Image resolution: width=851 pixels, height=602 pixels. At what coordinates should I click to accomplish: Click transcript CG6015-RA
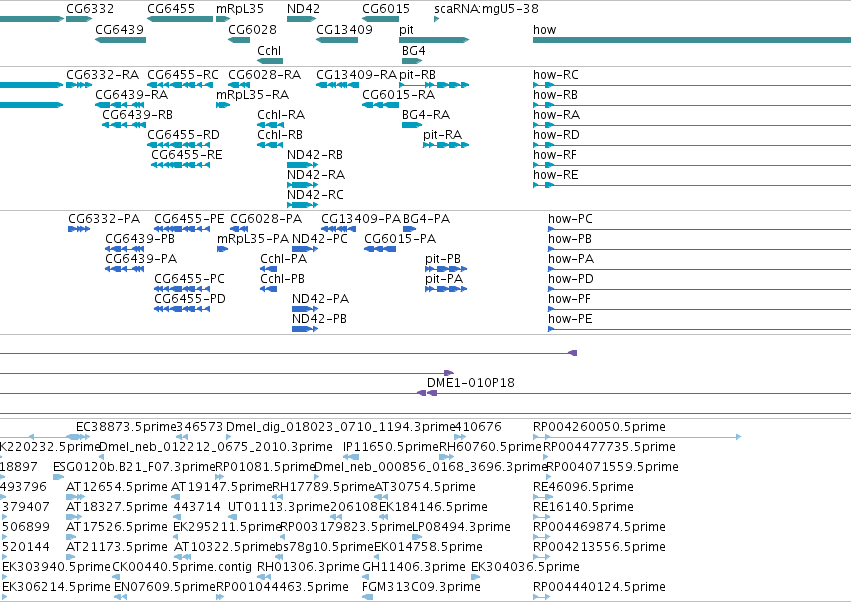[x=398, y=94]
